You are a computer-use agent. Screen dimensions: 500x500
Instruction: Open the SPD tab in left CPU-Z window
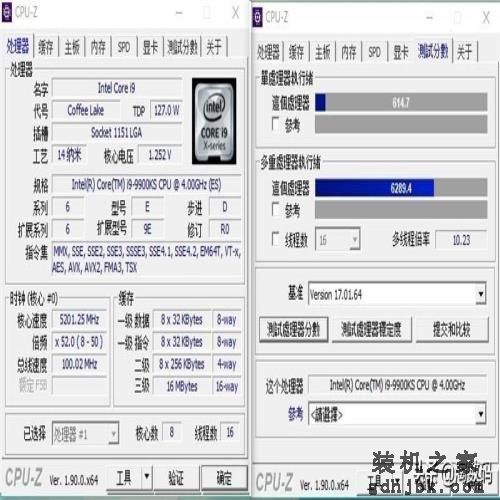coord(124,47)
